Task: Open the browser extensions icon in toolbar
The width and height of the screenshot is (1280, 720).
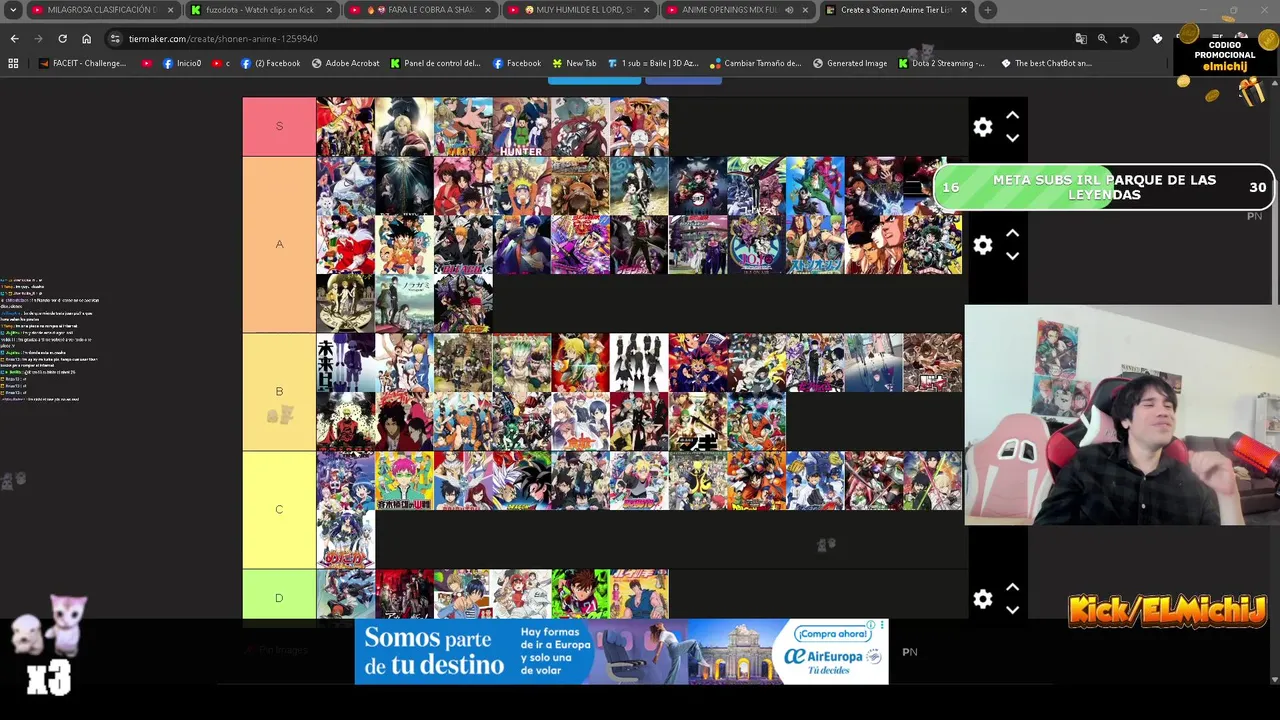Action: tap(1158, 38)
